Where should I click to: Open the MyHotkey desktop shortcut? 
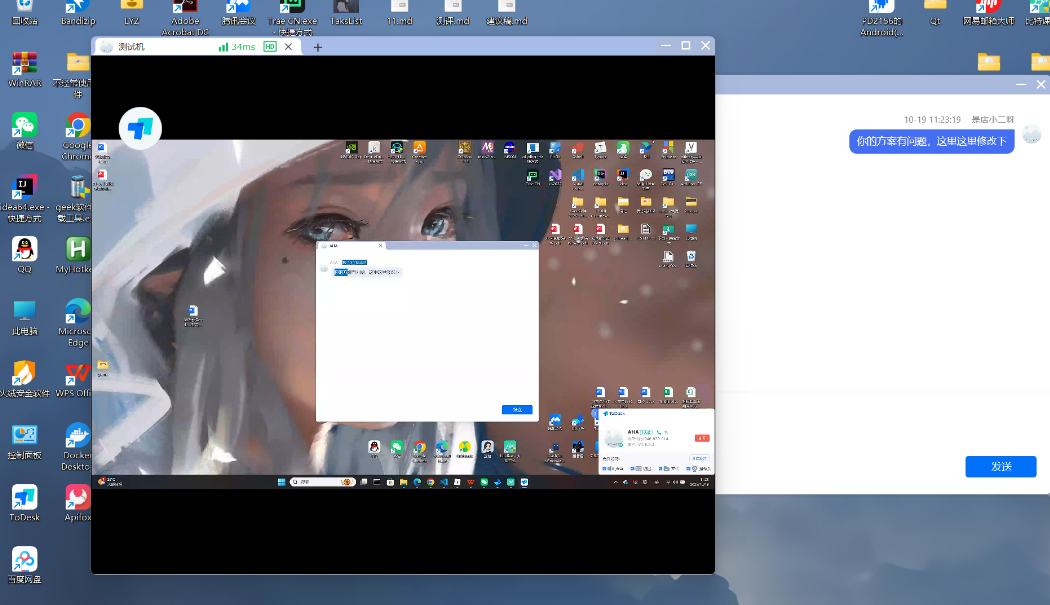pos(78,253)
